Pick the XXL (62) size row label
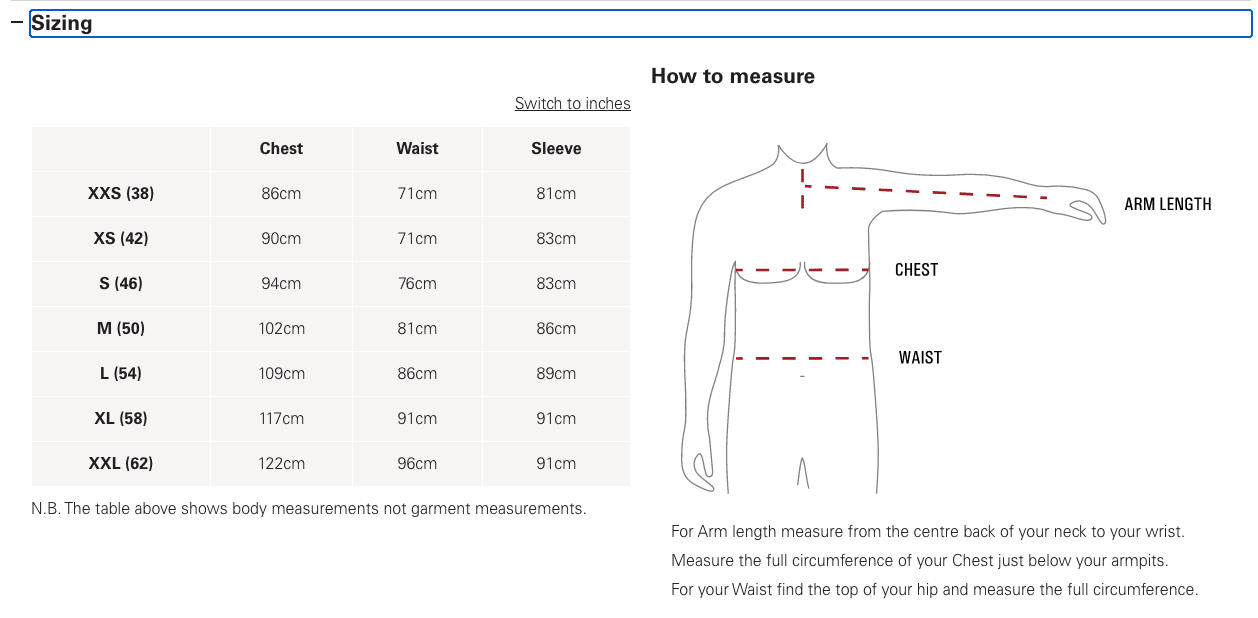The height and width of the screenshot is (618, 1258). click(121, 464)
